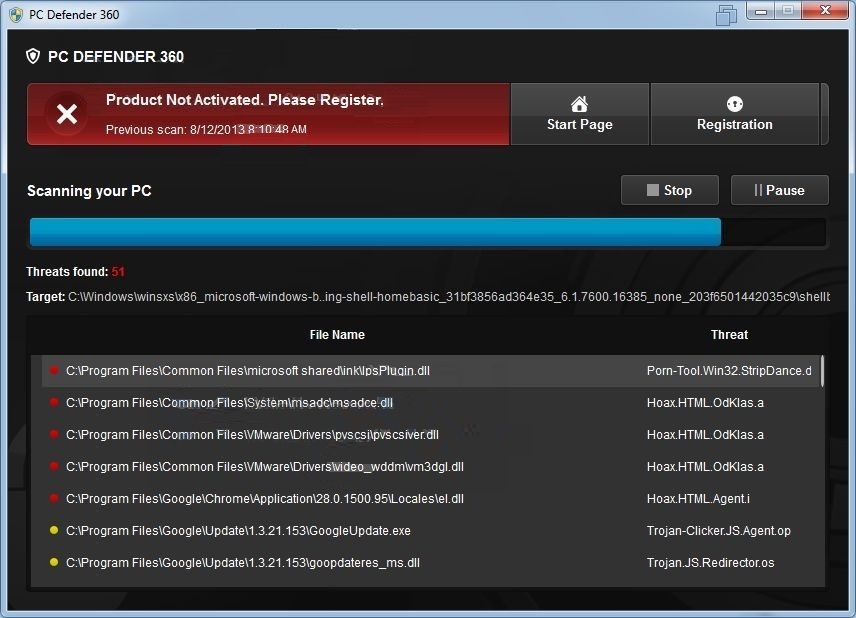Click the Scanning your PC heading
Viewport: 856px width, 618px height.
click(89, 191)
